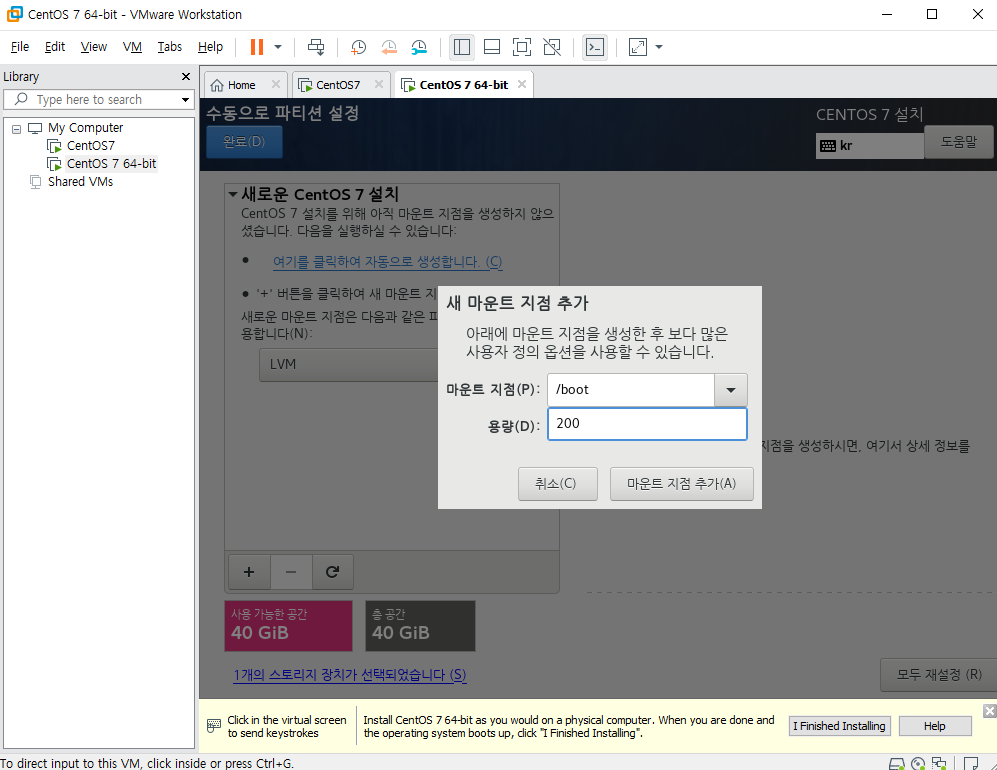Close the install hint bar
Image resolution: width=997 pixels, height=770 pixels.
click(989, 711)
